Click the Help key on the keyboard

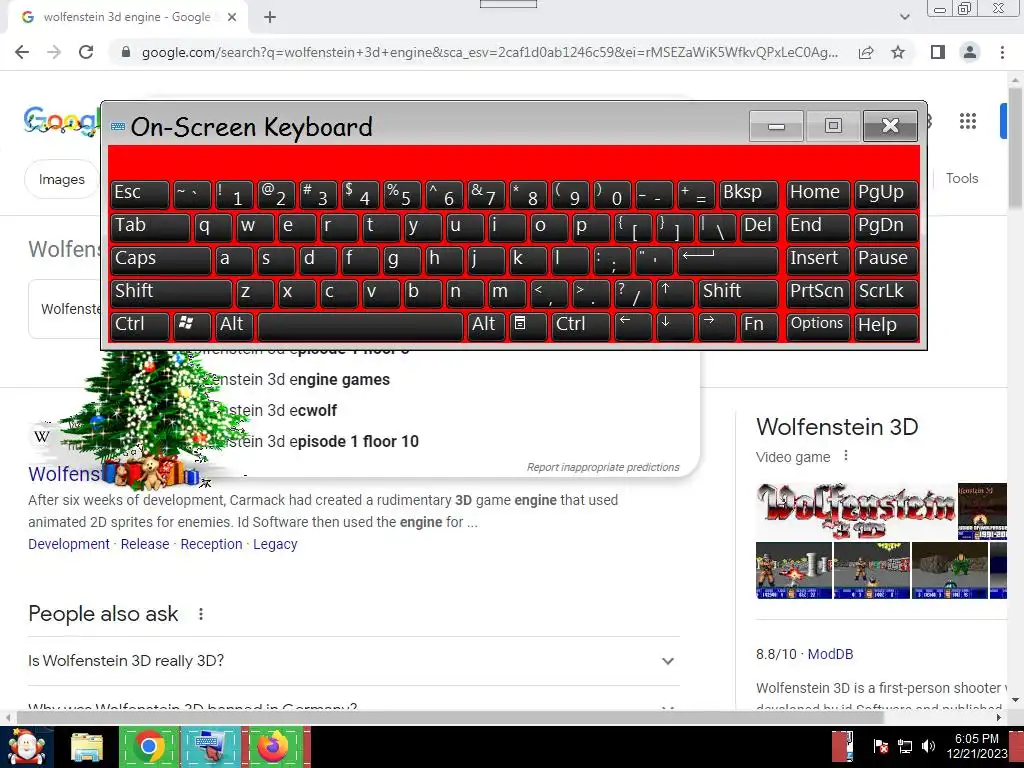click(886, 327)
